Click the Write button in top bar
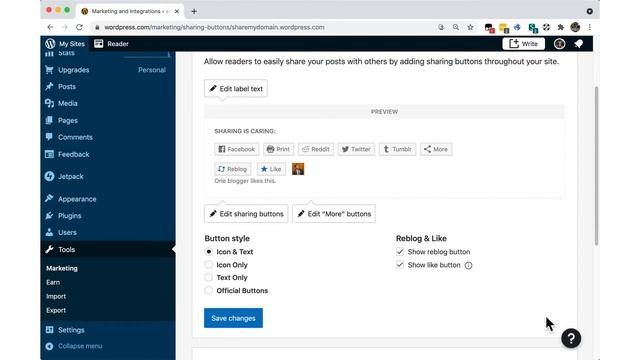The image size is (640, 360). point(524,44)
